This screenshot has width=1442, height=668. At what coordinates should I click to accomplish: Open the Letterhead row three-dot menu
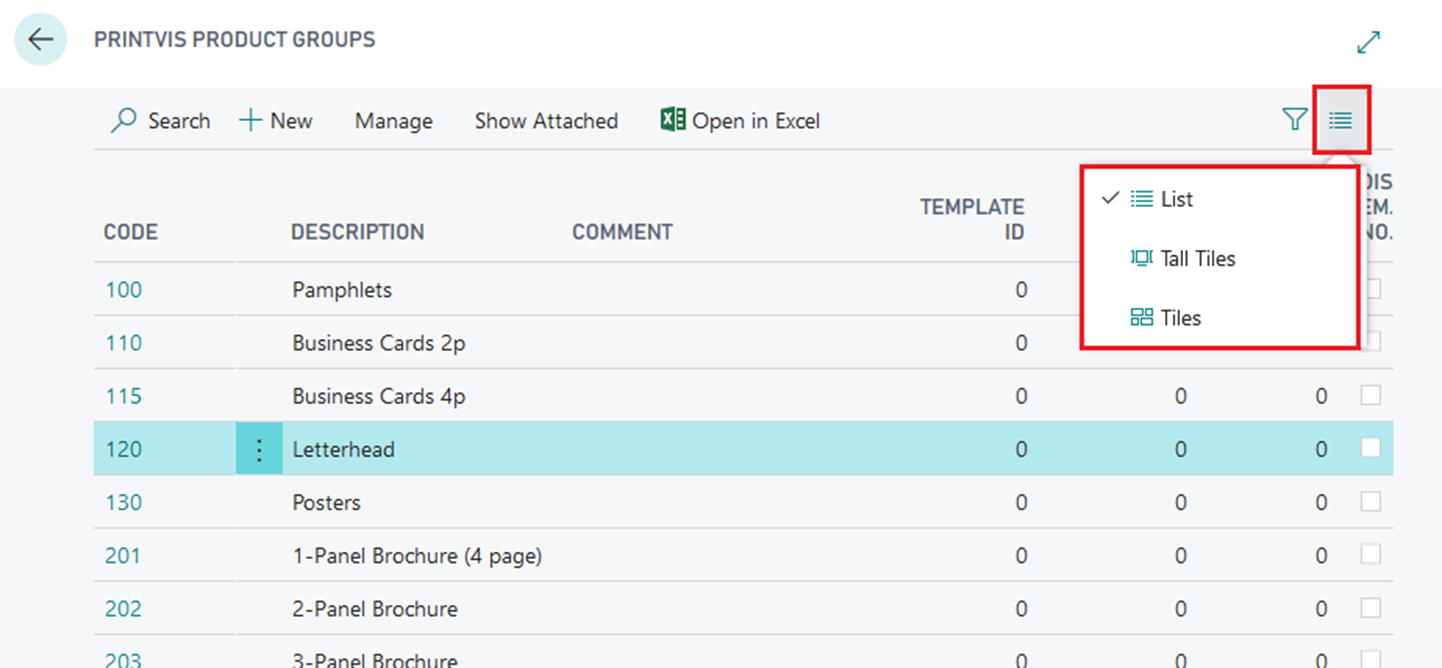click(259, 450)
